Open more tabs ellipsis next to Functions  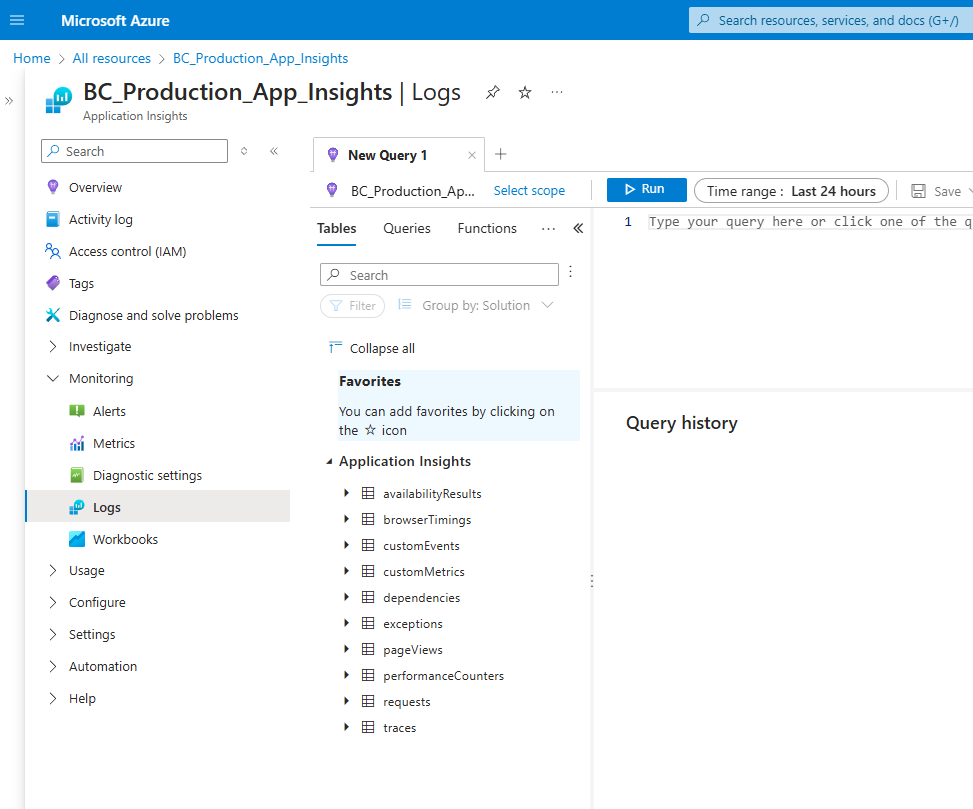[548, 228]
